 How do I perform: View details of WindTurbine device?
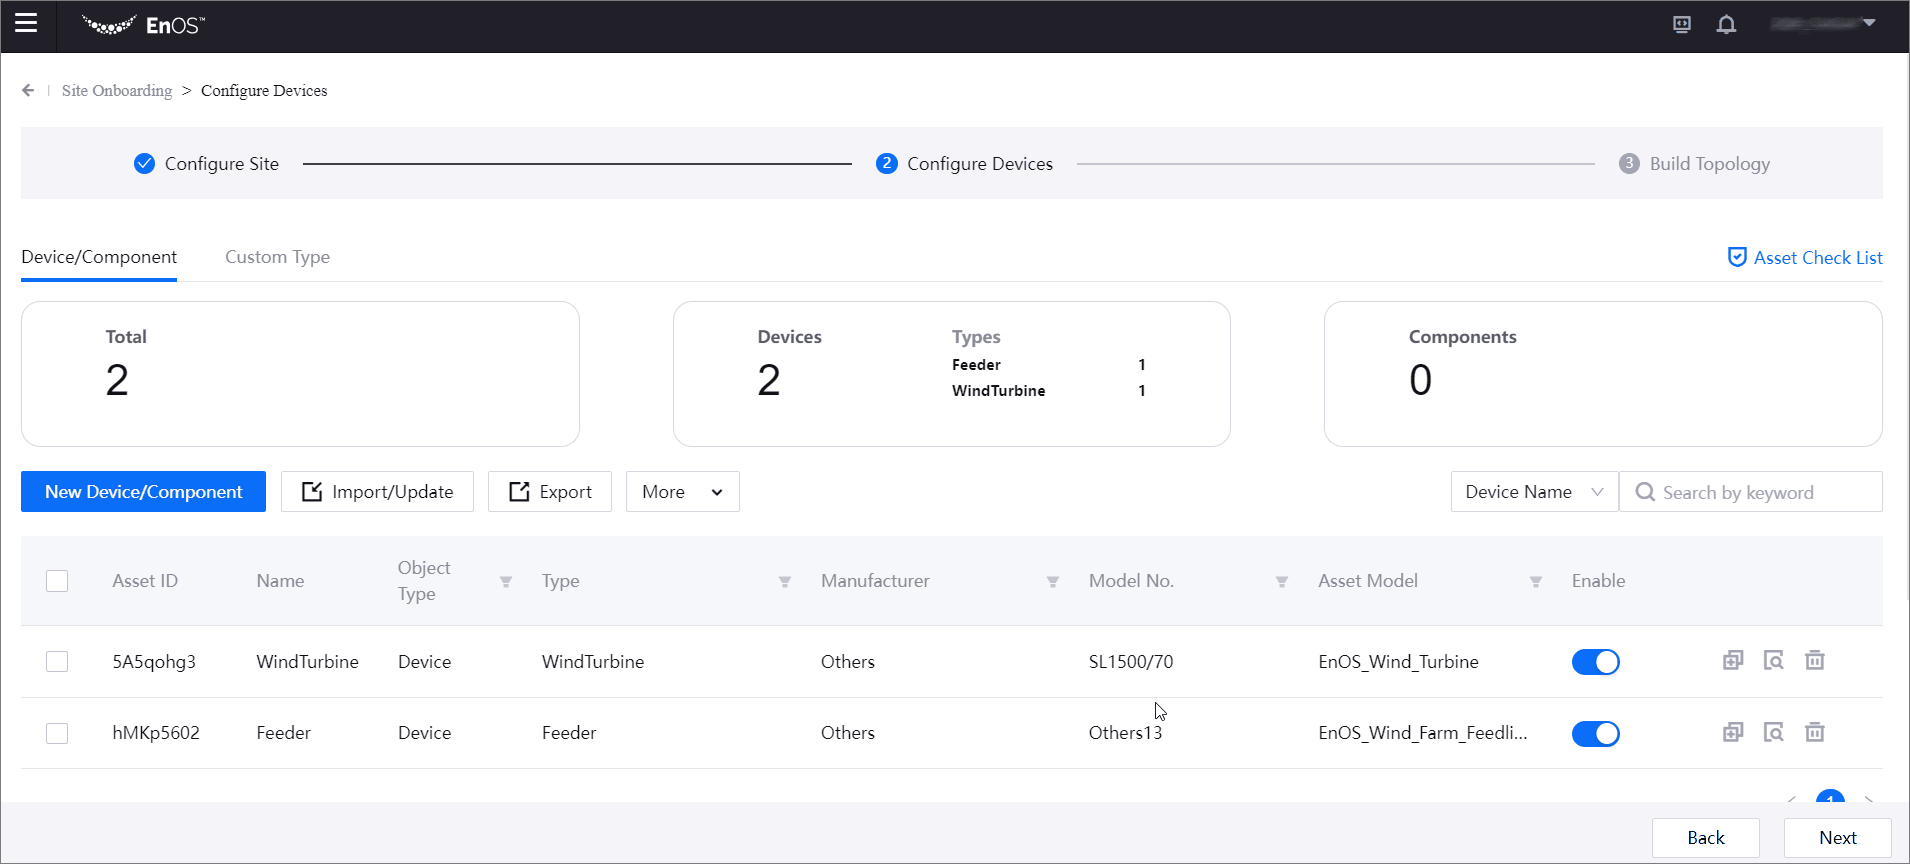[x=1773, y=661]
